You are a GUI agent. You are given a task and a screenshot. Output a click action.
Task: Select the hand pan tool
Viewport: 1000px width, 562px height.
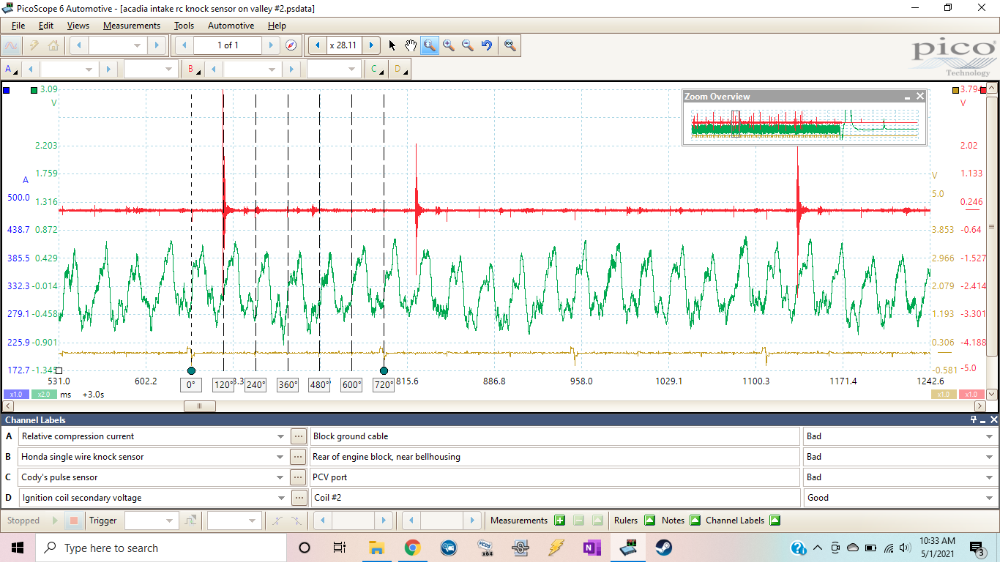point(411,45)
